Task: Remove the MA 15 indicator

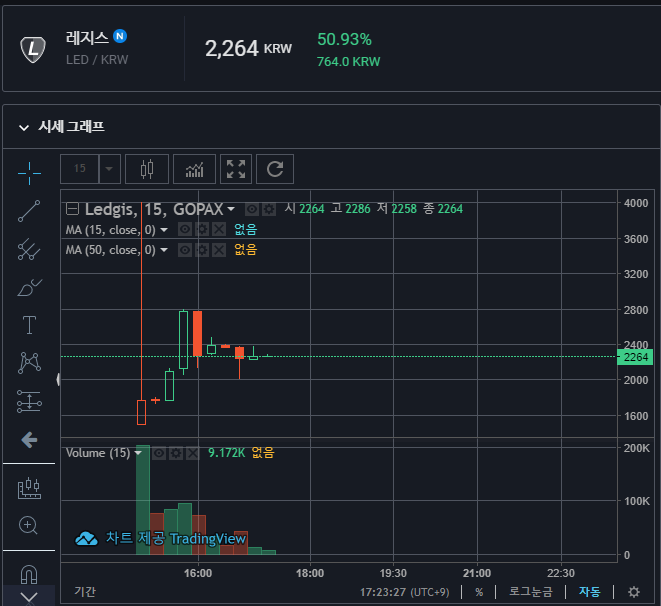Action: (x=219, y=229)
